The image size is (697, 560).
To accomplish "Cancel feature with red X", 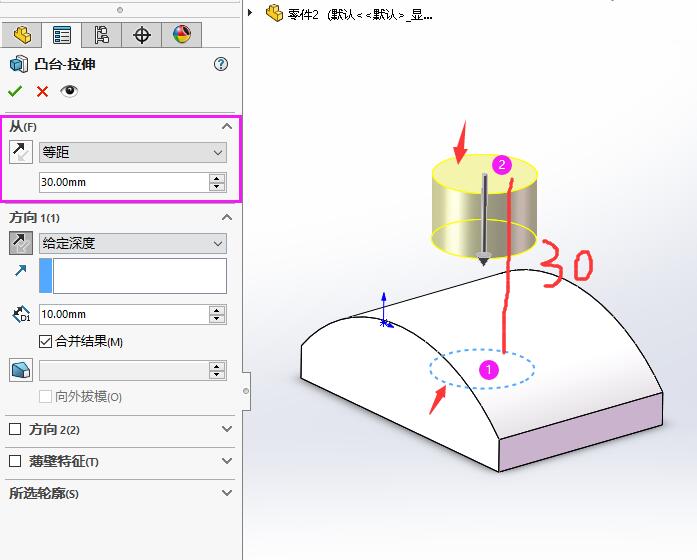I will tap(42, 92).
